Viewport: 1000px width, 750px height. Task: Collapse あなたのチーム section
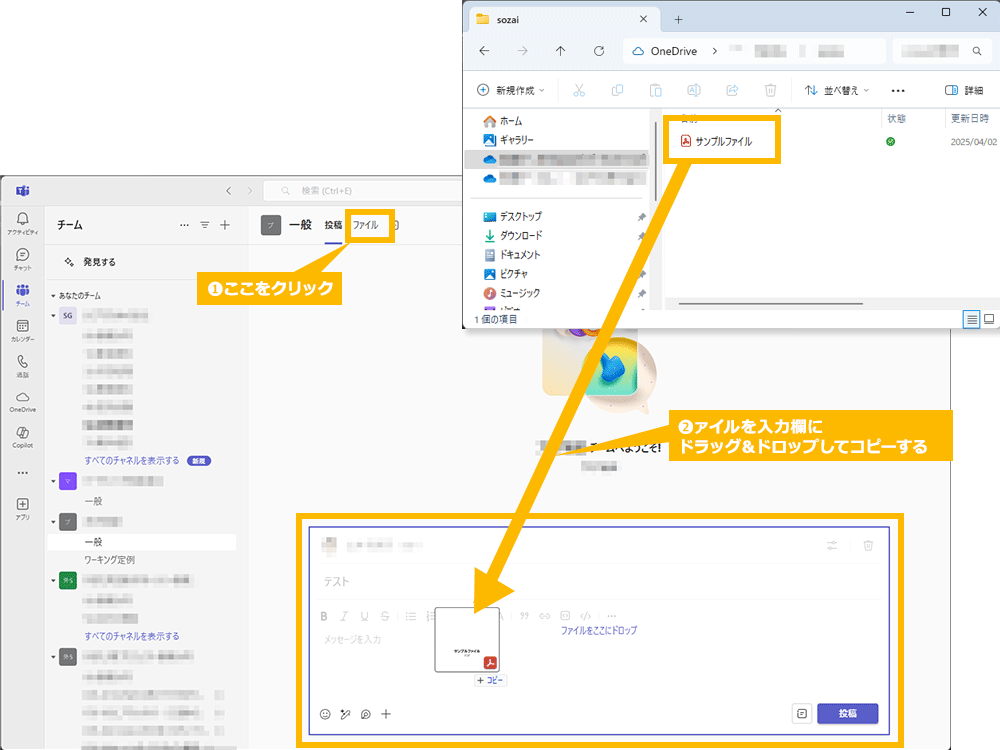click(54, 296)
